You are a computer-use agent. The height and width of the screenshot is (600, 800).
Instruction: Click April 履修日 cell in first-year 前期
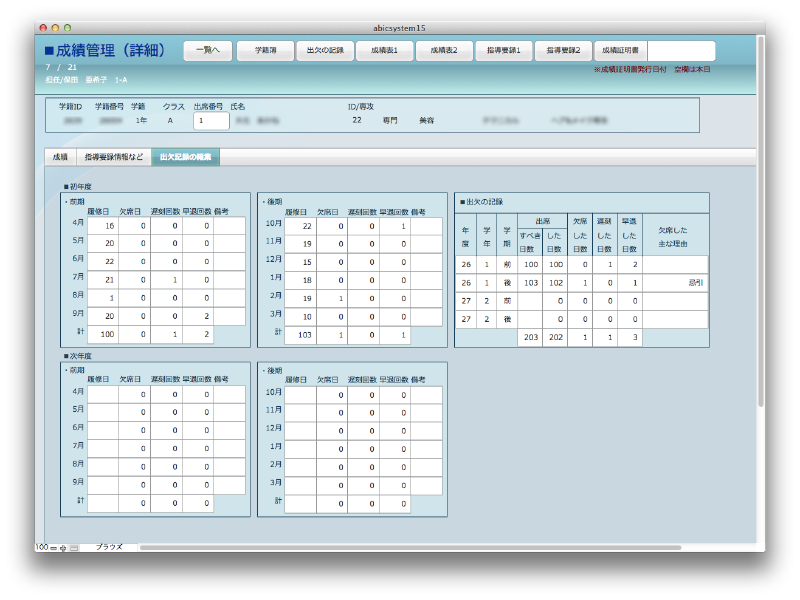click(103, 226)
